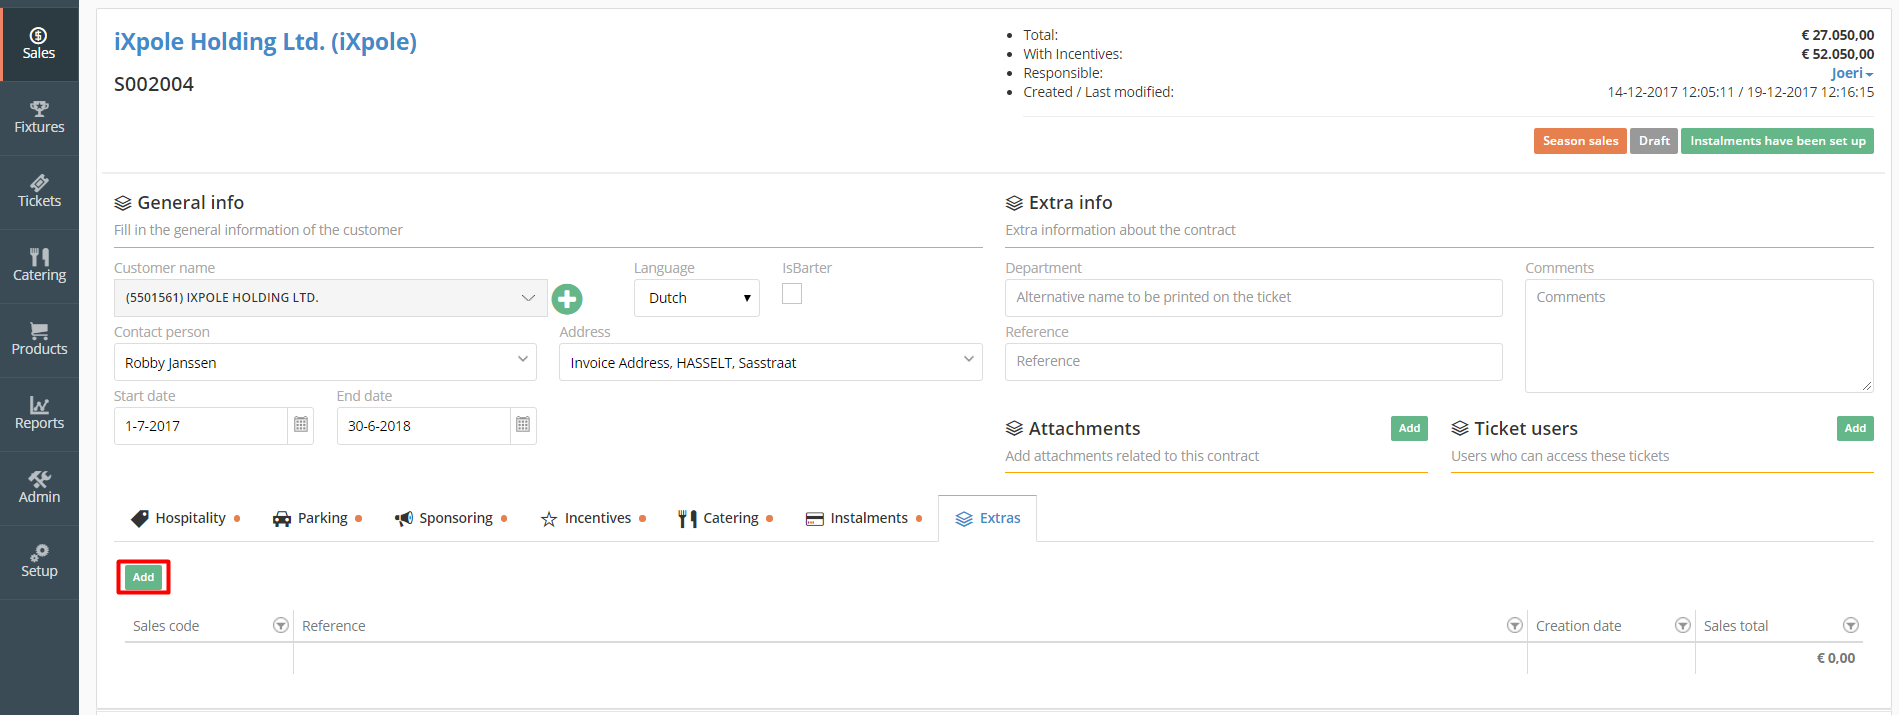Add an attachment to the contract
Viewport: 1899px width, 715px height.
coord(1409,428)
